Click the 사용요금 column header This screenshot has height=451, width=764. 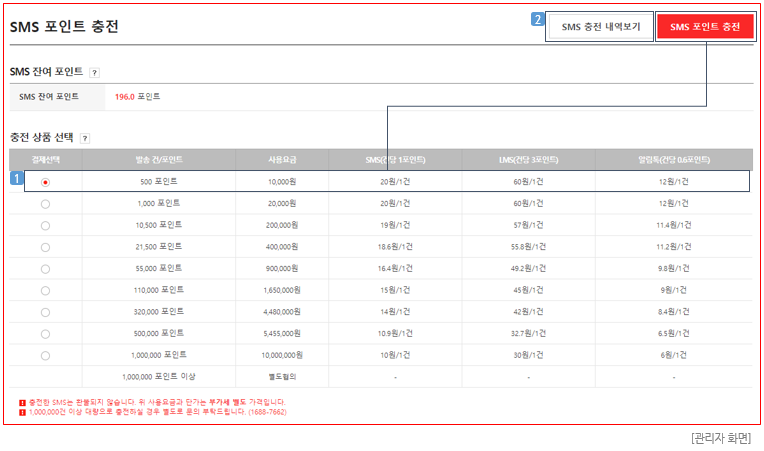[x=282, y=160]
